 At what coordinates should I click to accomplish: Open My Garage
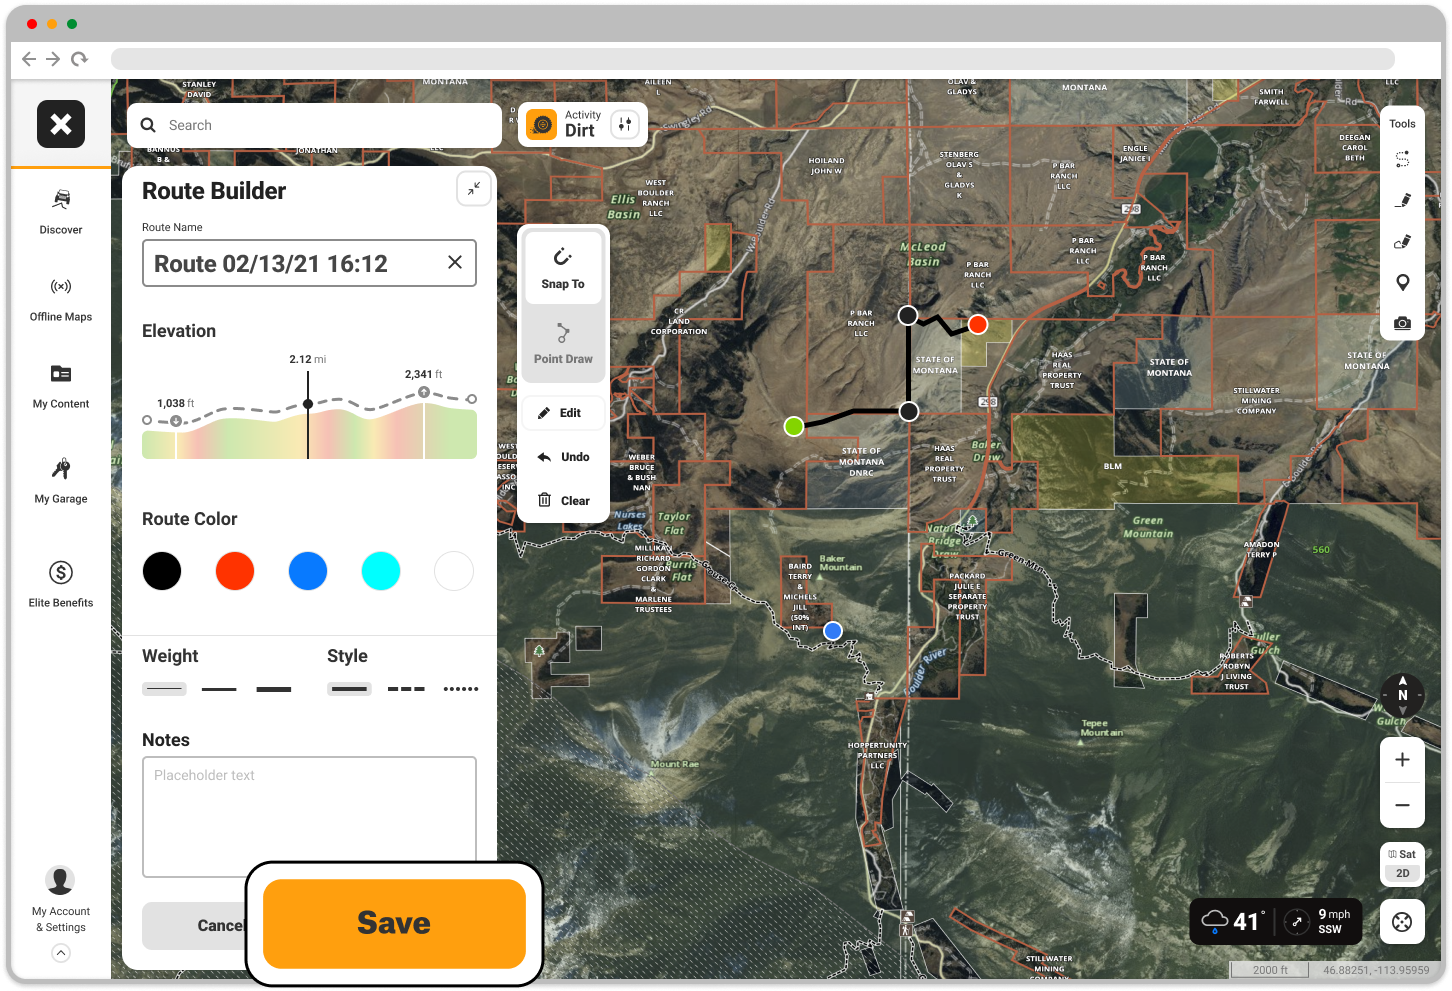61,480
